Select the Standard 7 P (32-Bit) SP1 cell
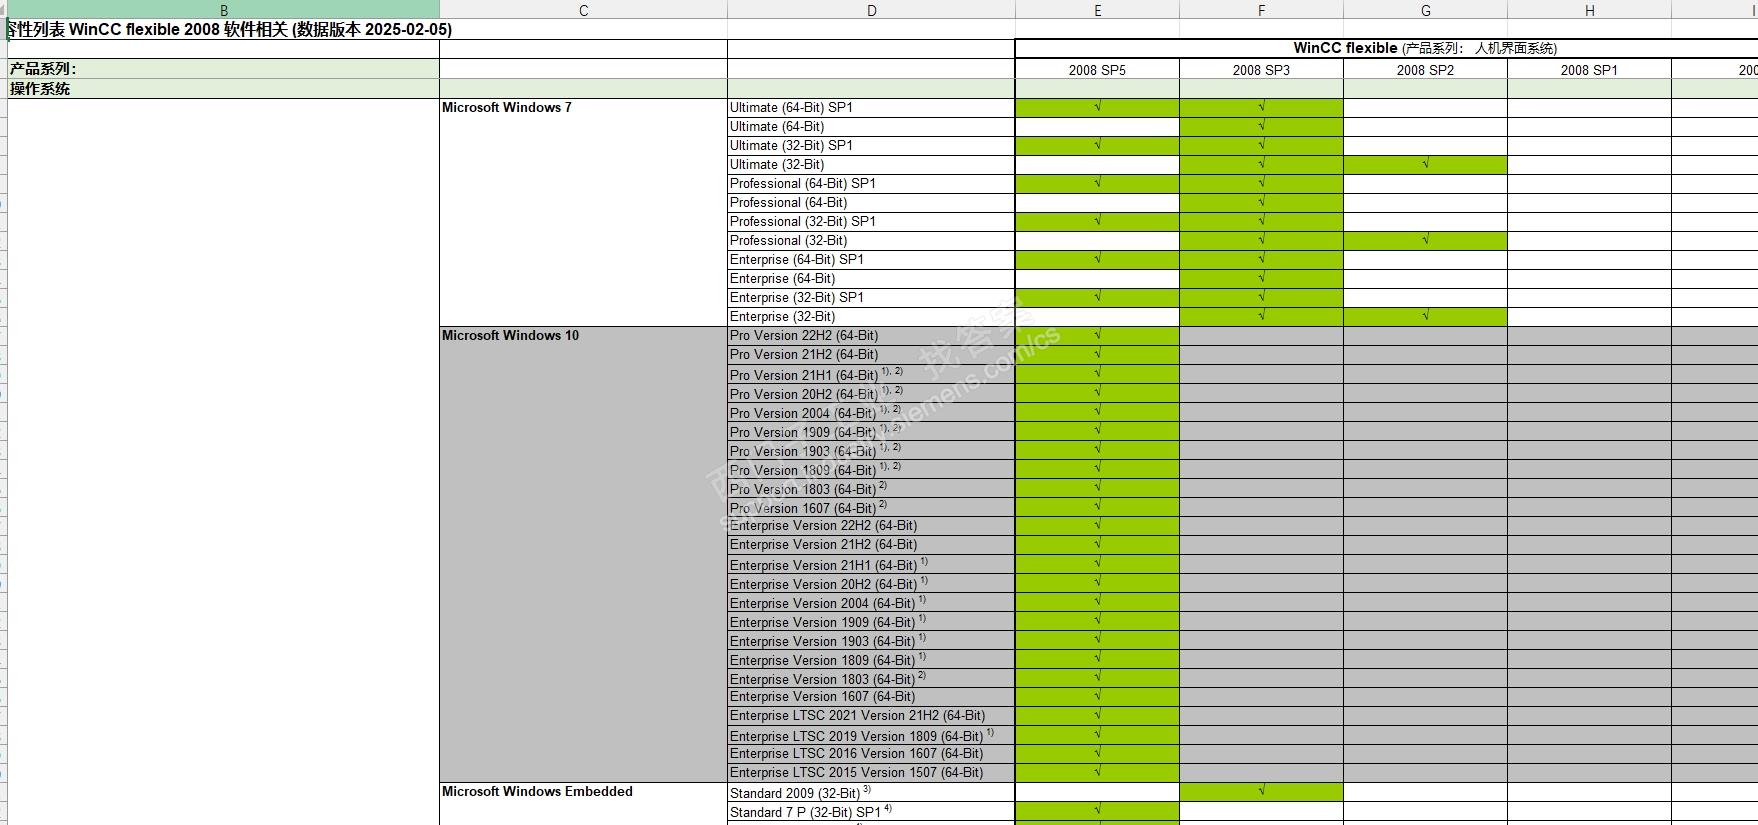Viewport: 1758px width, 825px height. click(871, 811)
